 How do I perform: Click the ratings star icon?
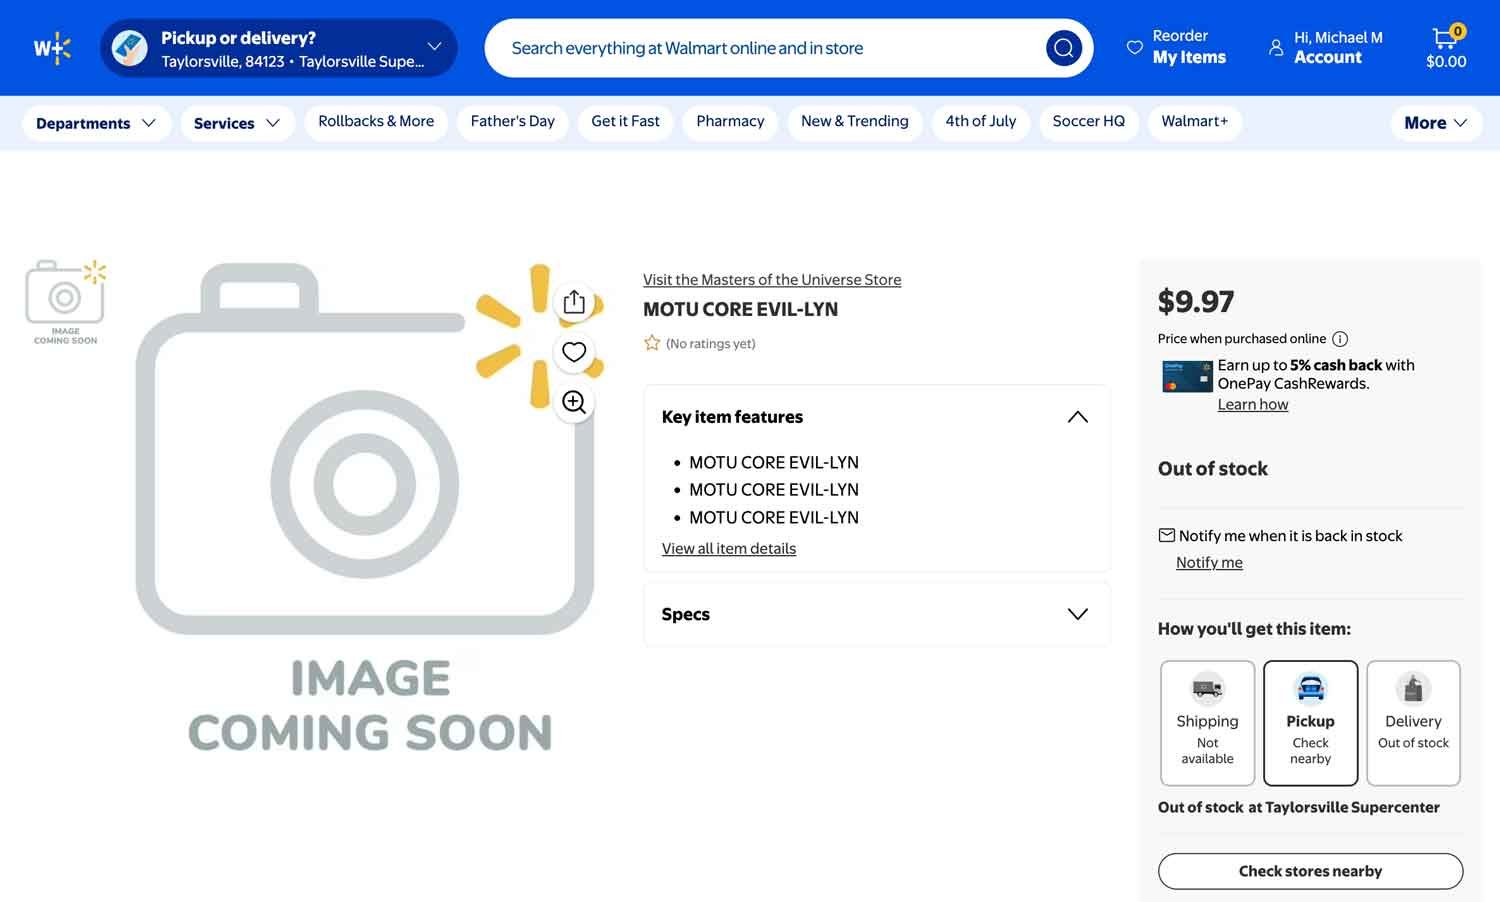tap(652, 343)
